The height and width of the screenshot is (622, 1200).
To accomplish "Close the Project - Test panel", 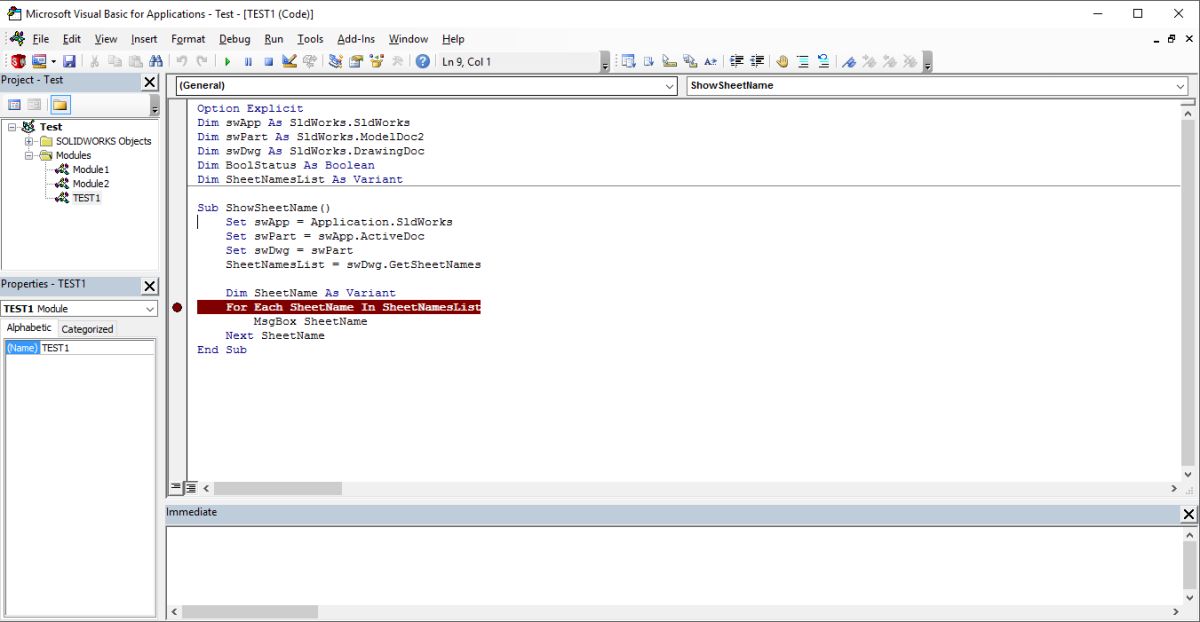I will coord(150,82).
